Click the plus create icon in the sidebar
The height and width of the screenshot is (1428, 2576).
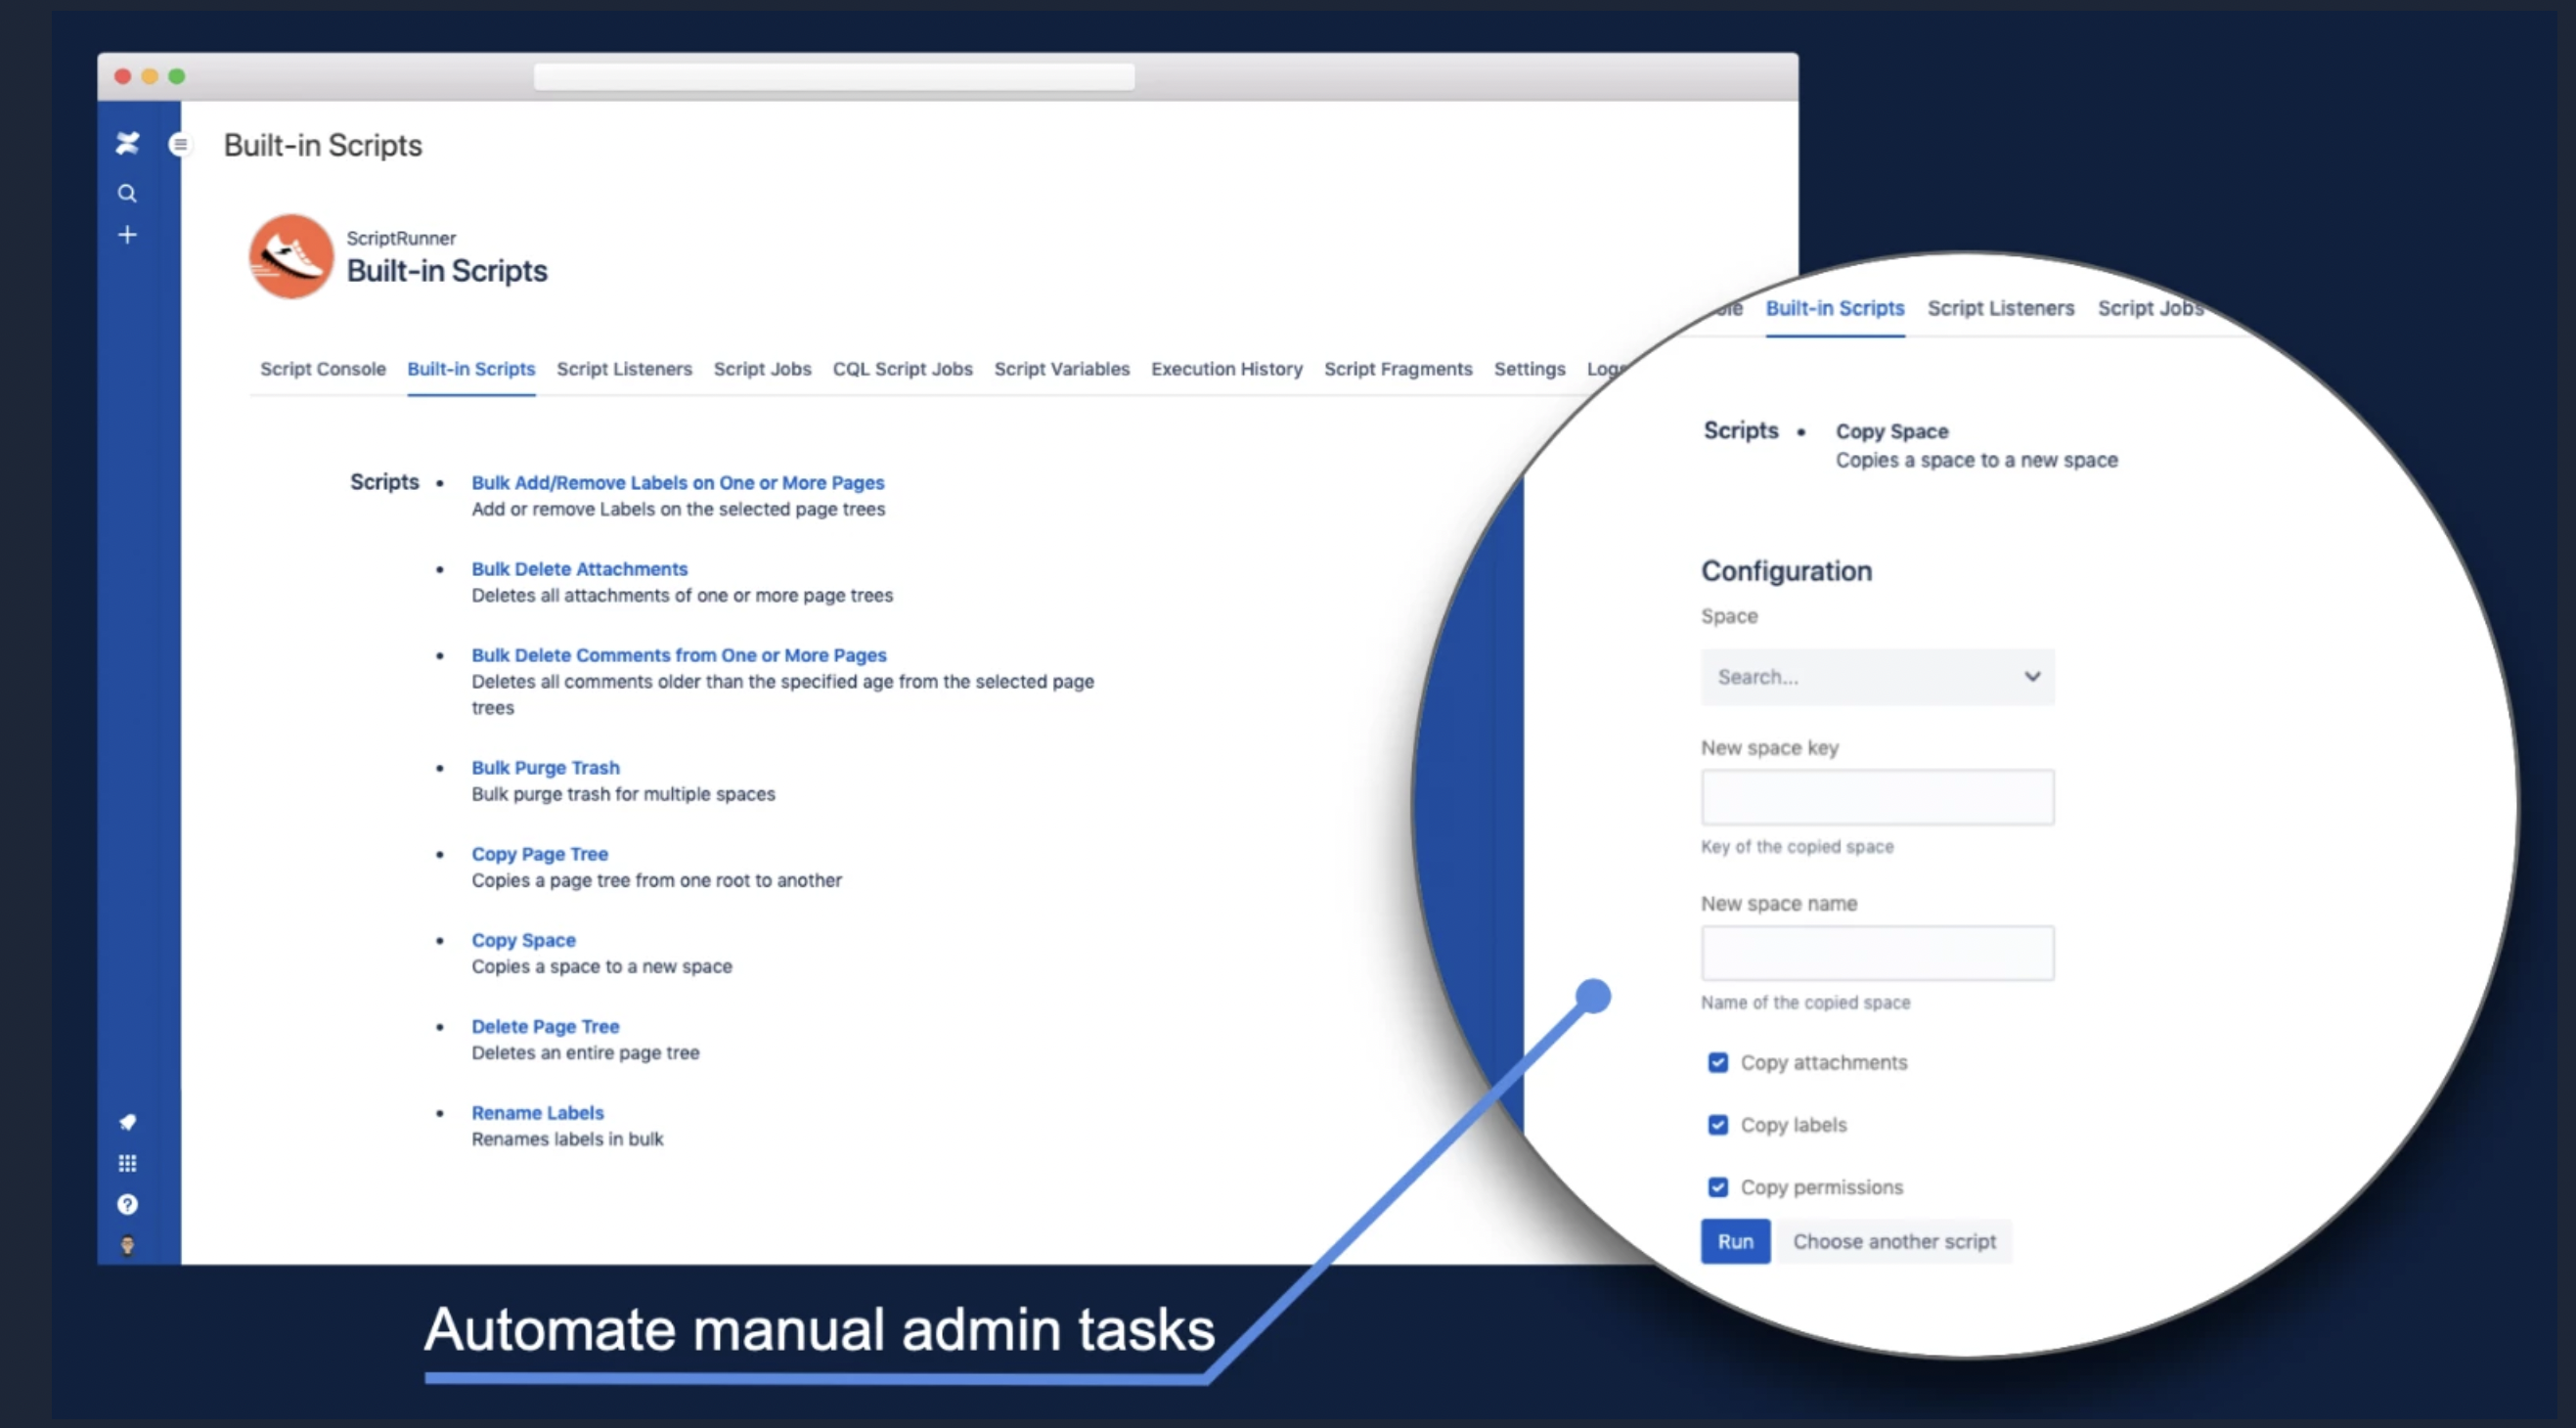pos(127,235)
